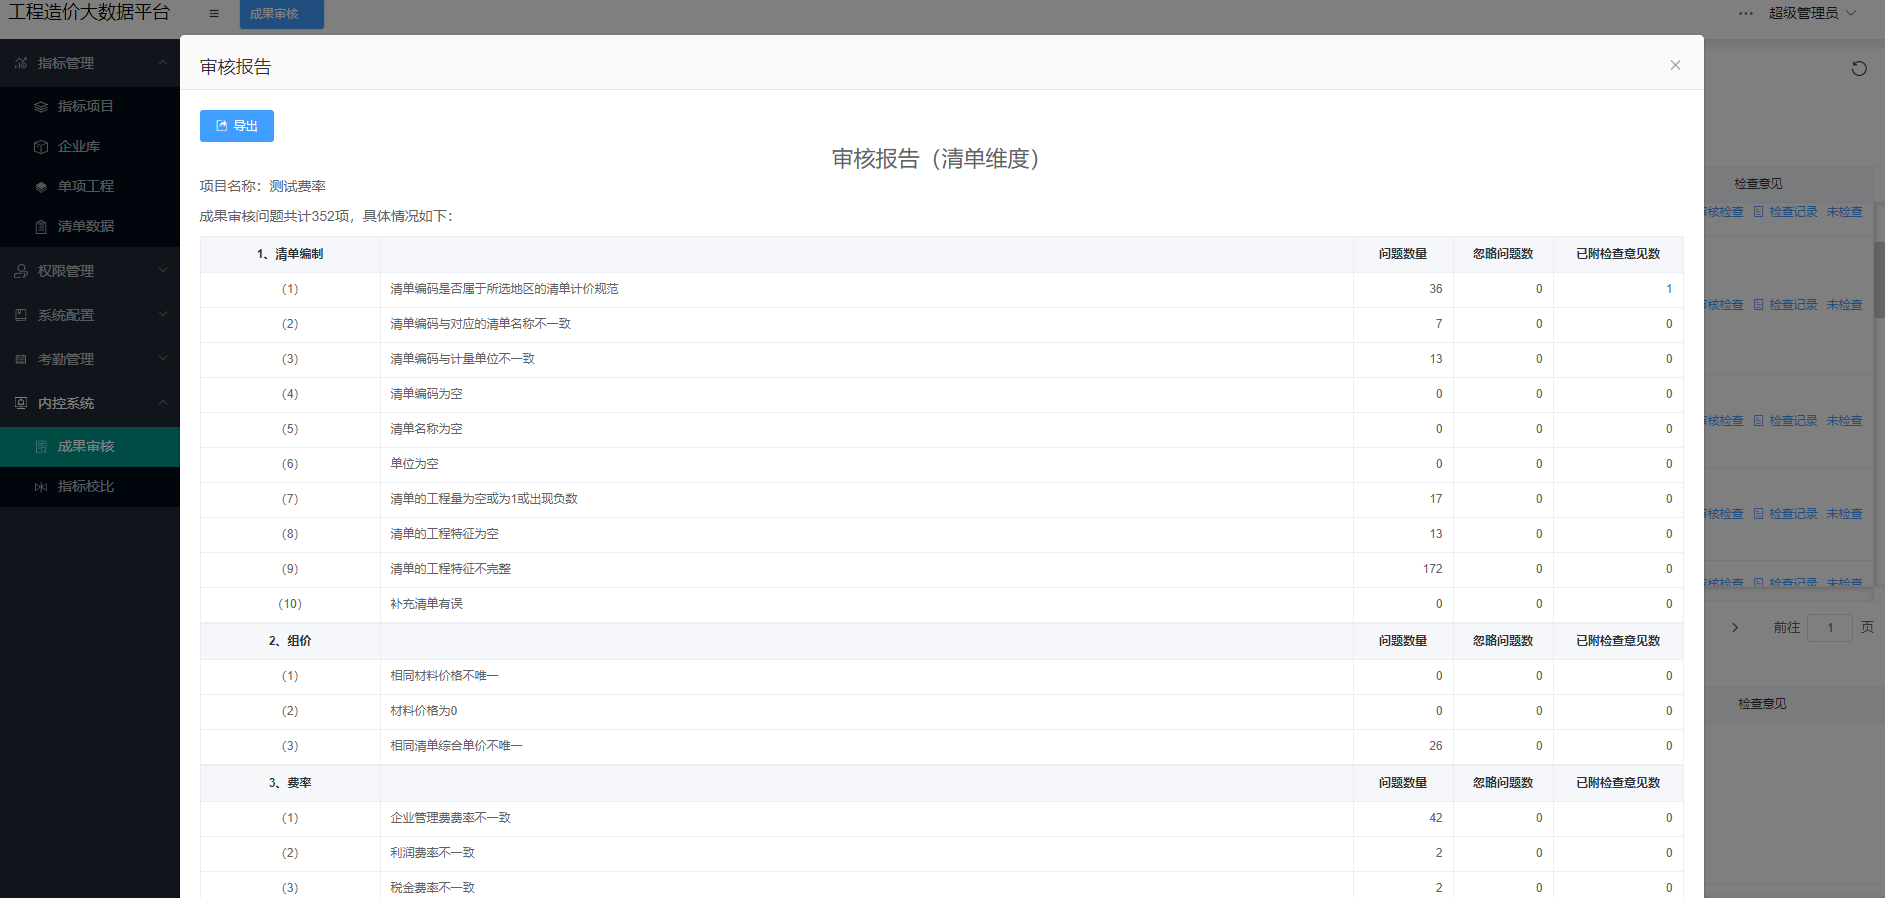Click the 企业库 sidebar icon
The image size is (1885, 898).
pyautogui.click(x=41, y=146)
